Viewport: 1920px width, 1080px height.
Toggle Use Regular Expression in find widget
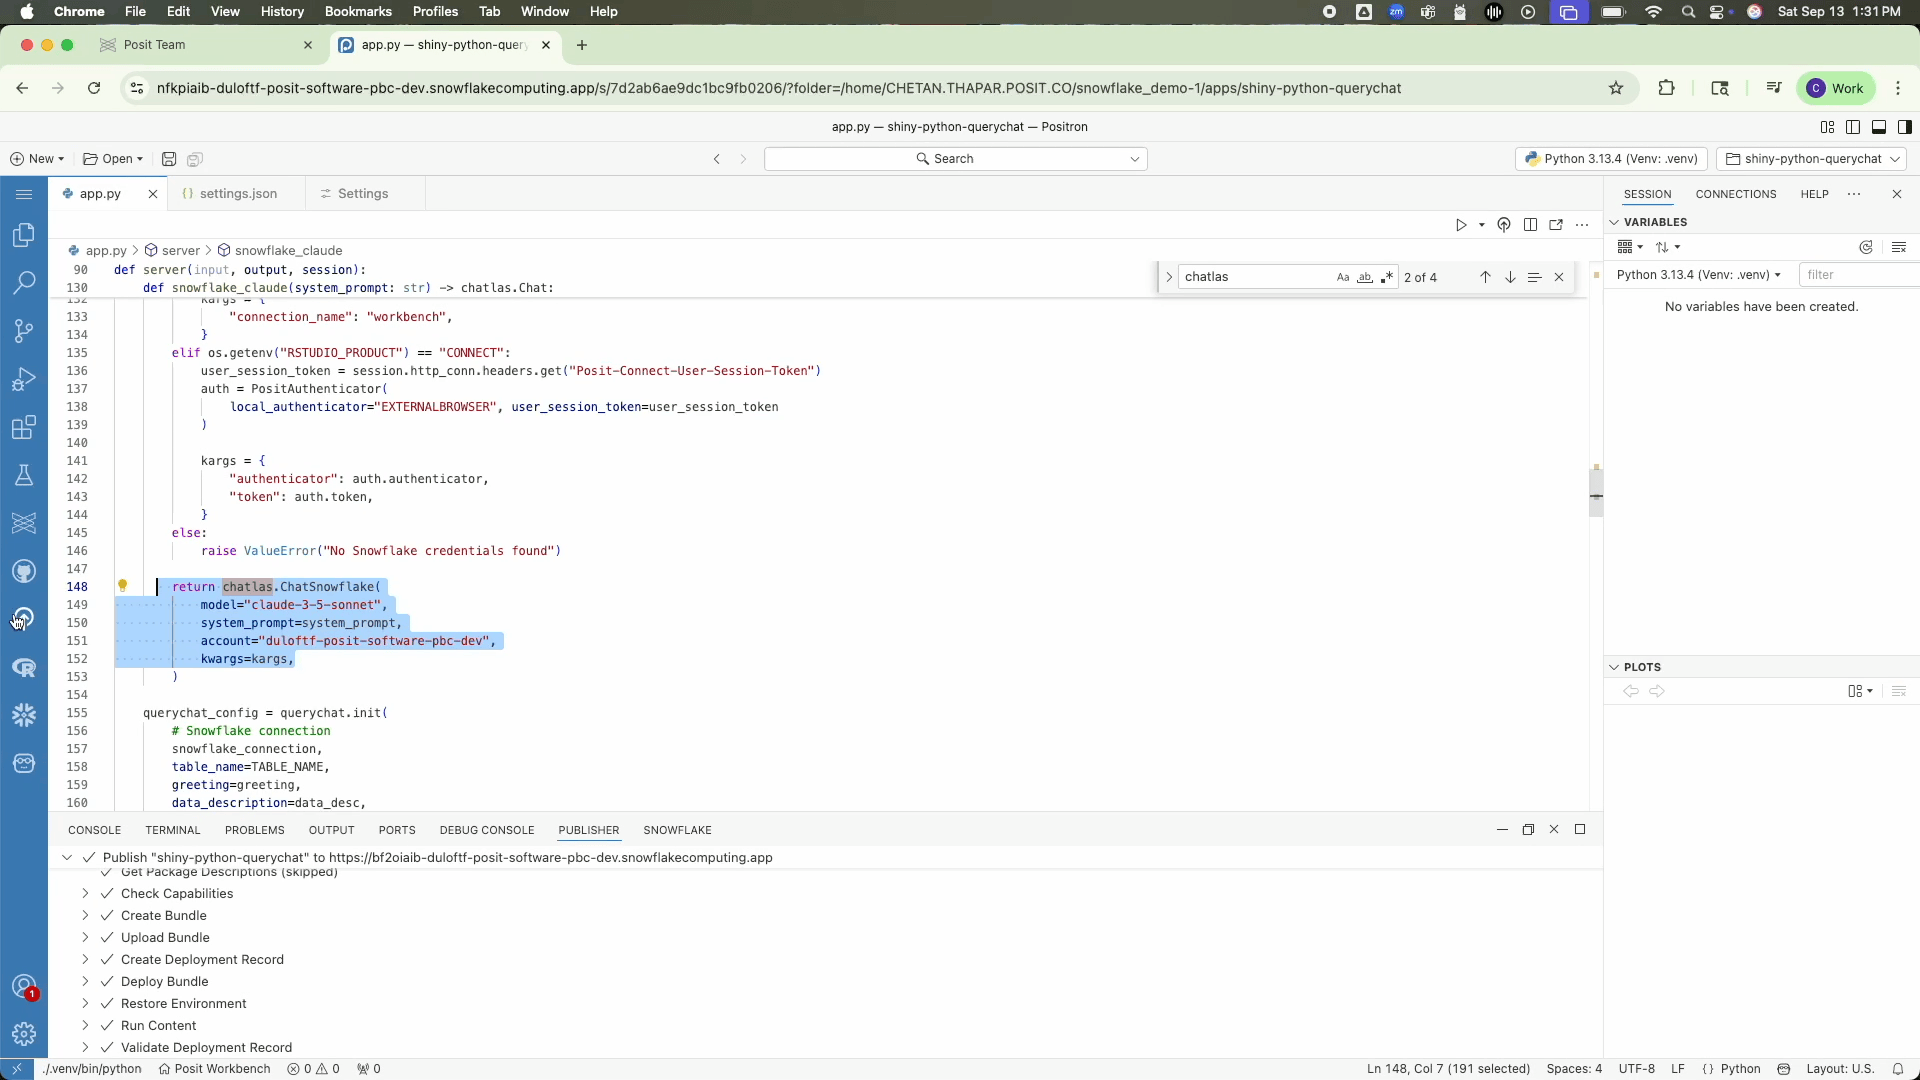(1387, 277)
